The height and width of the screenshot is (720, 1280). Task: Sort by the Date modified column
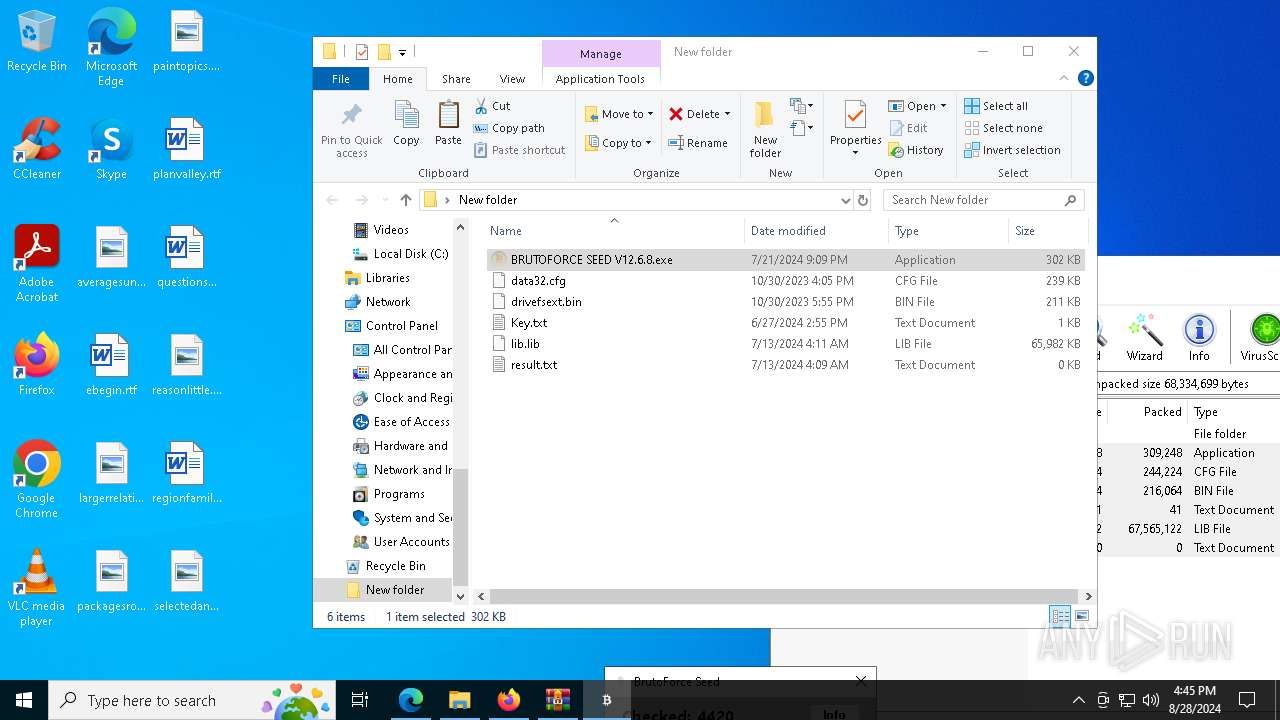(816, 231)
